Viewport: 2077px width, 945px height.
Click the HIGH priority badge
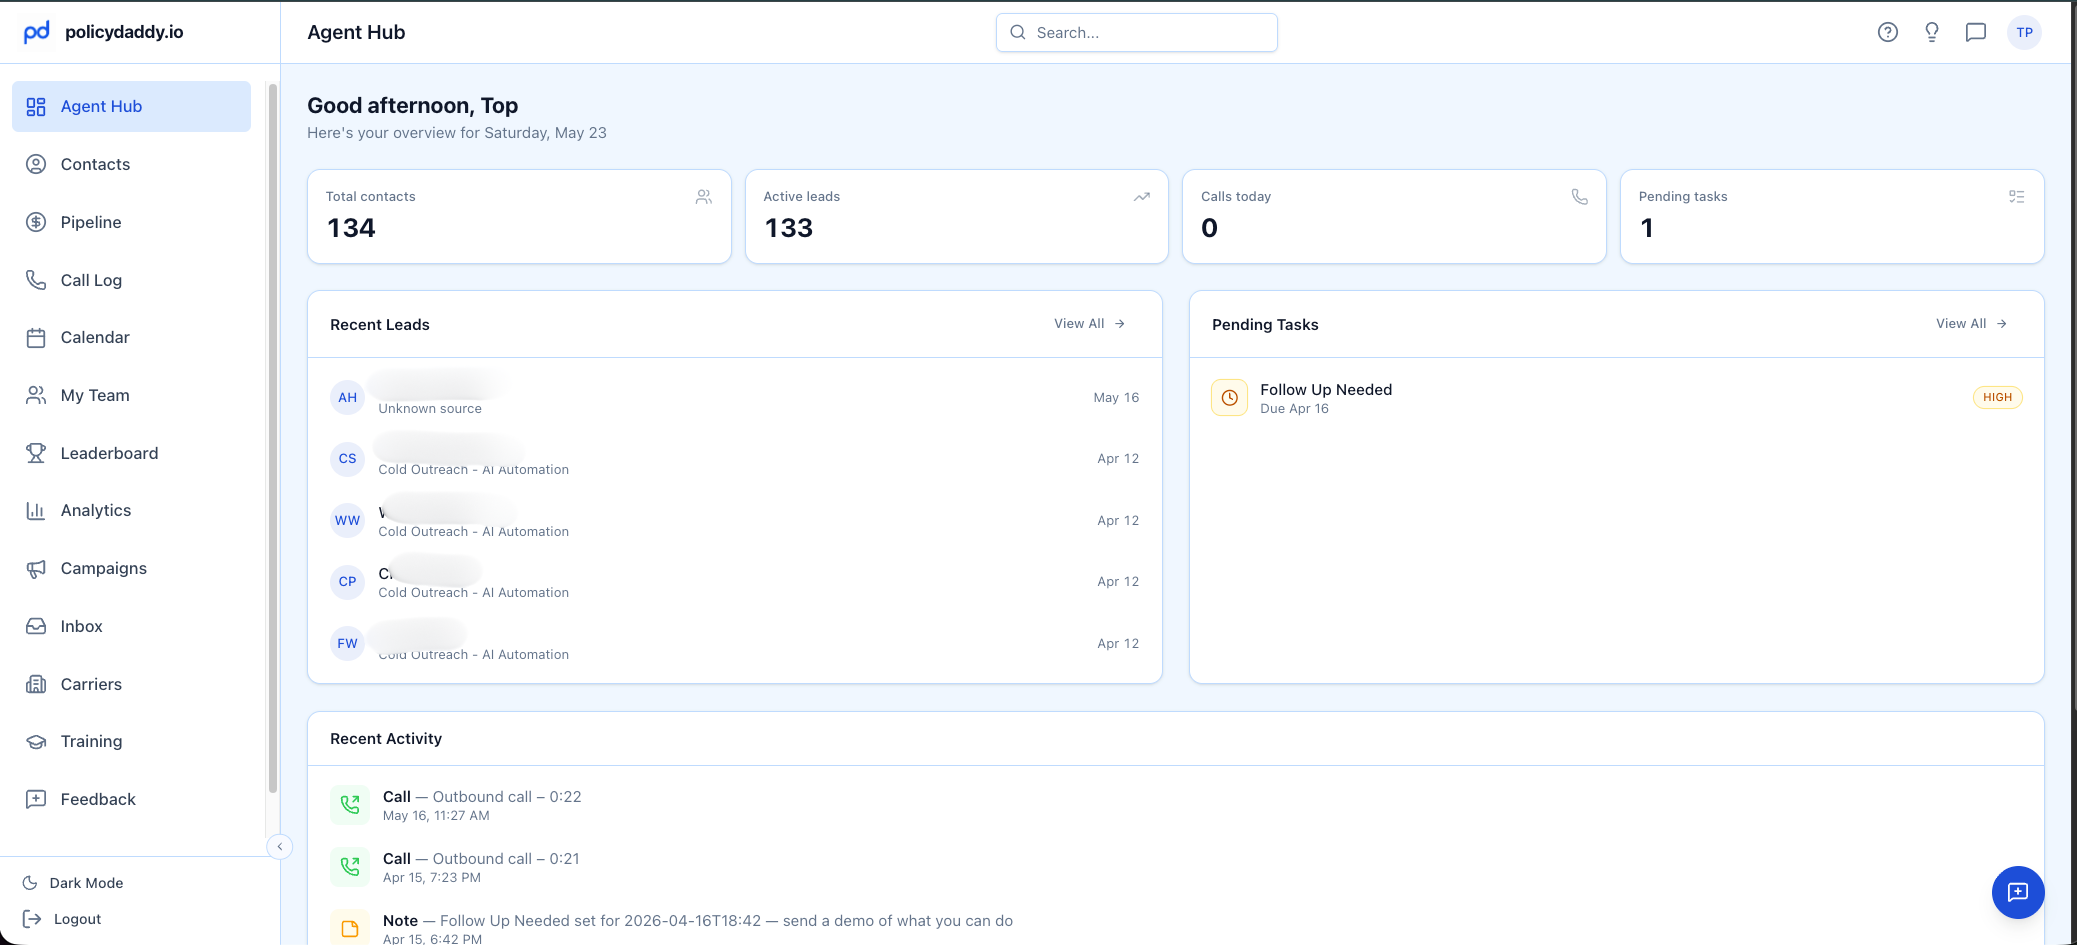pos(1997,397)
